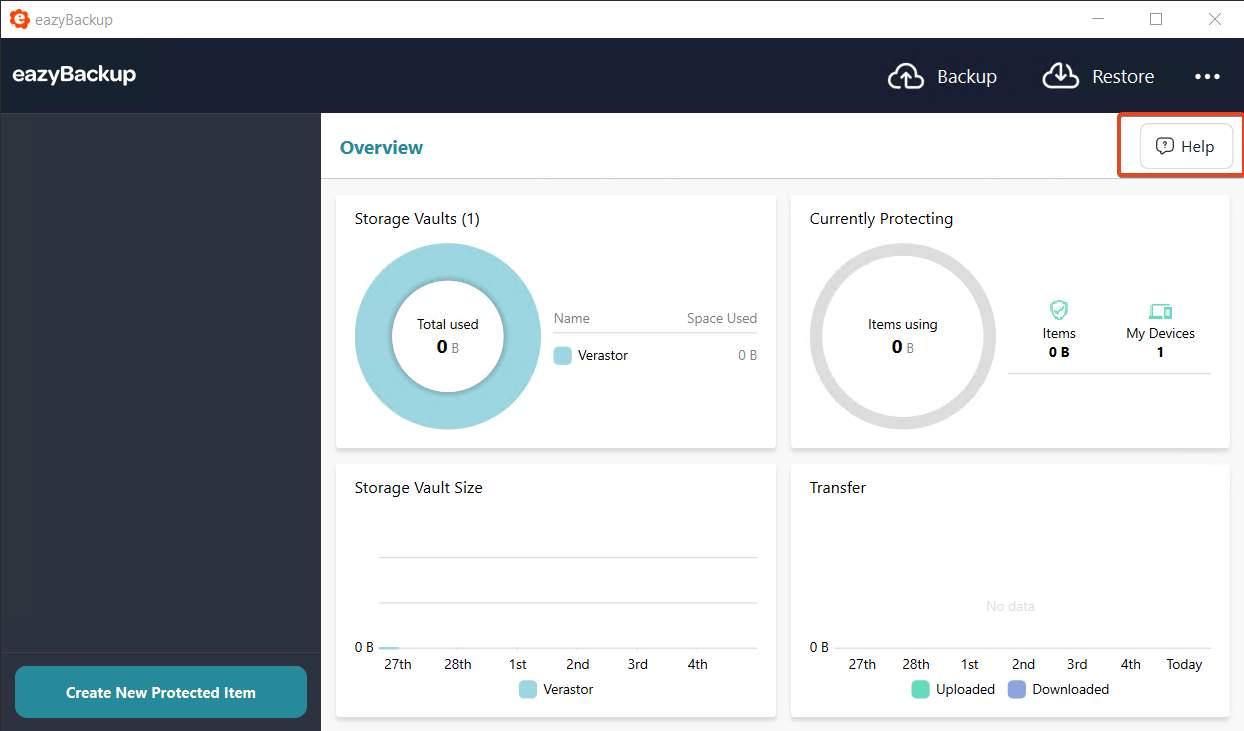This screenshot has height=731, width=1244.
Task: Click the Space Used column header
Action: click(721, 318)
